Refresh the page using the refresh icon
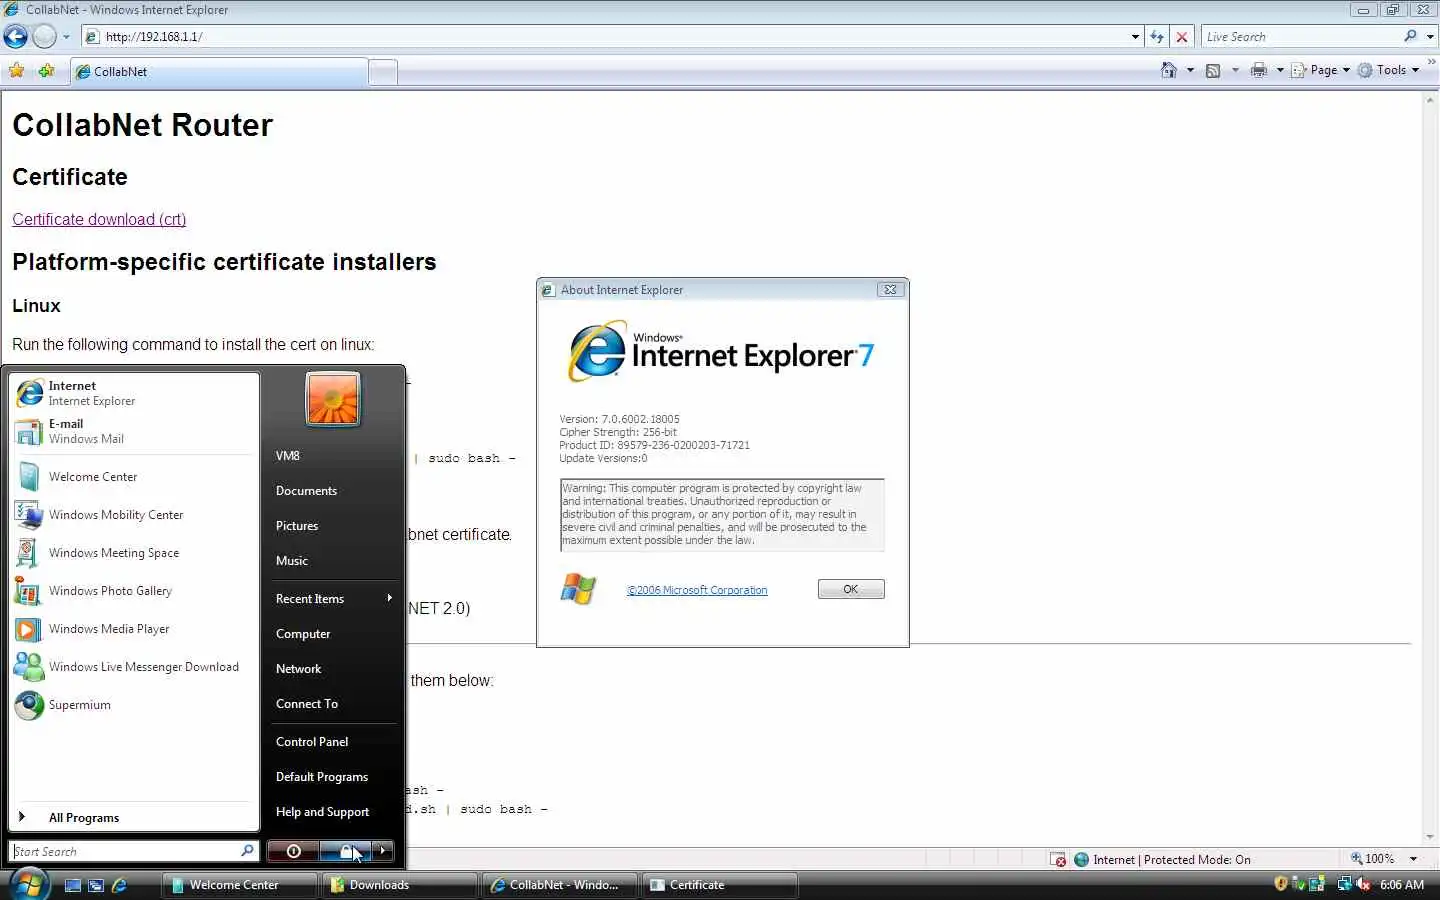The width and height of the screenshot is (1440, 900). (x=1157, y=37)
